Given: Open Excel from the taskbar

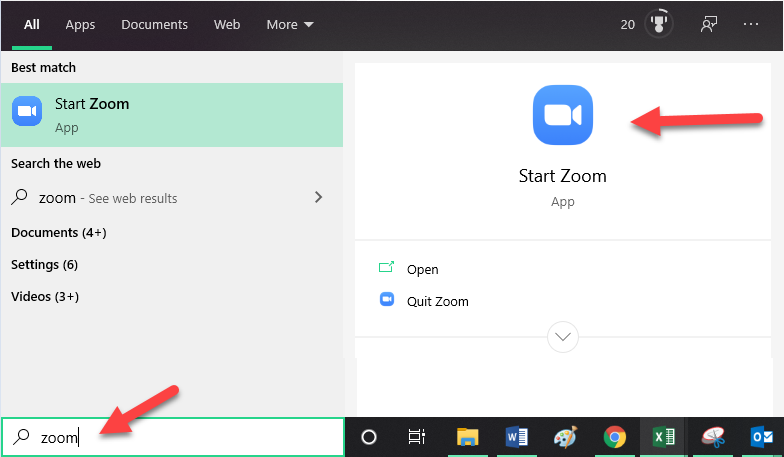Looking at the screenshot, I should tap(663, 437).
